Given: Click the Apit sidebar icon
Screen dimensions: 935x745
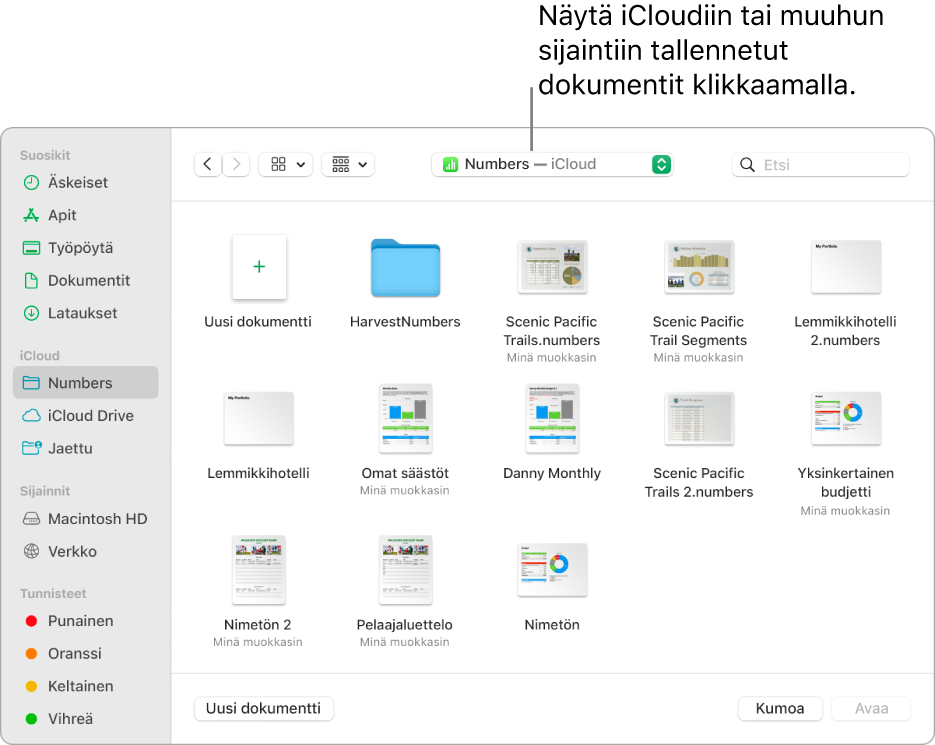Looking at the screenshot, I should point(31,215).
